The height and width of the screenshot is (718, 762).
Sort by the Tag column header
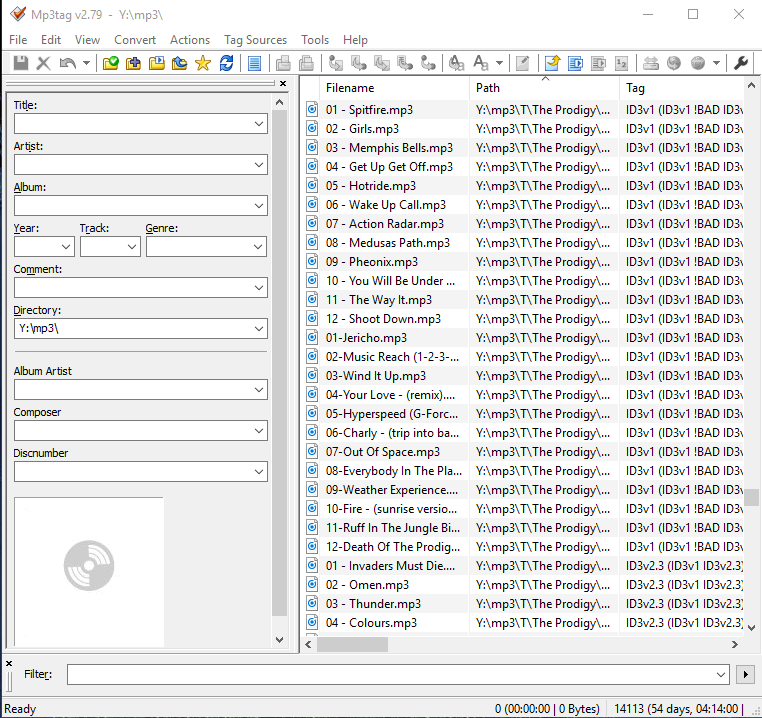(x=681, y=88)
